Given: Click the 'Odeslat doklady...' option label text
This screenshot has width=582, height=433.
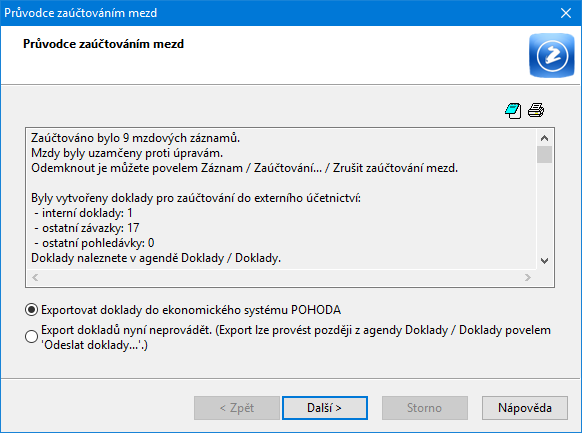Looking at the screenshot, I should (x=94, y=345).
